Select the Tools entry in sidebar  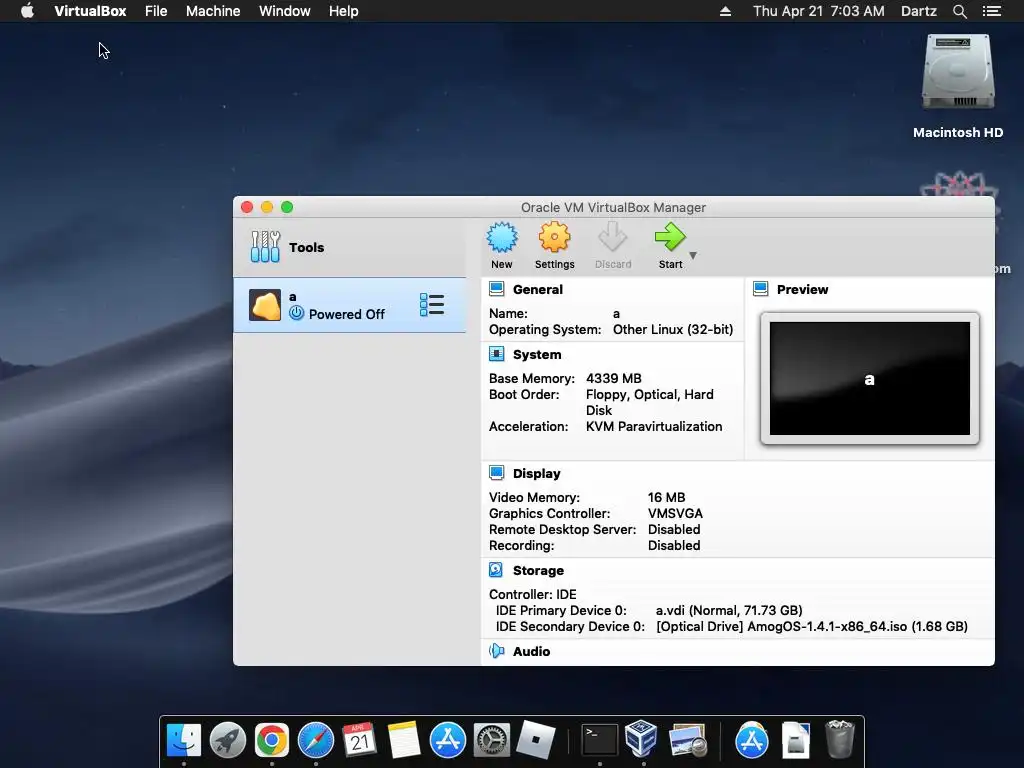coord(349,247)
